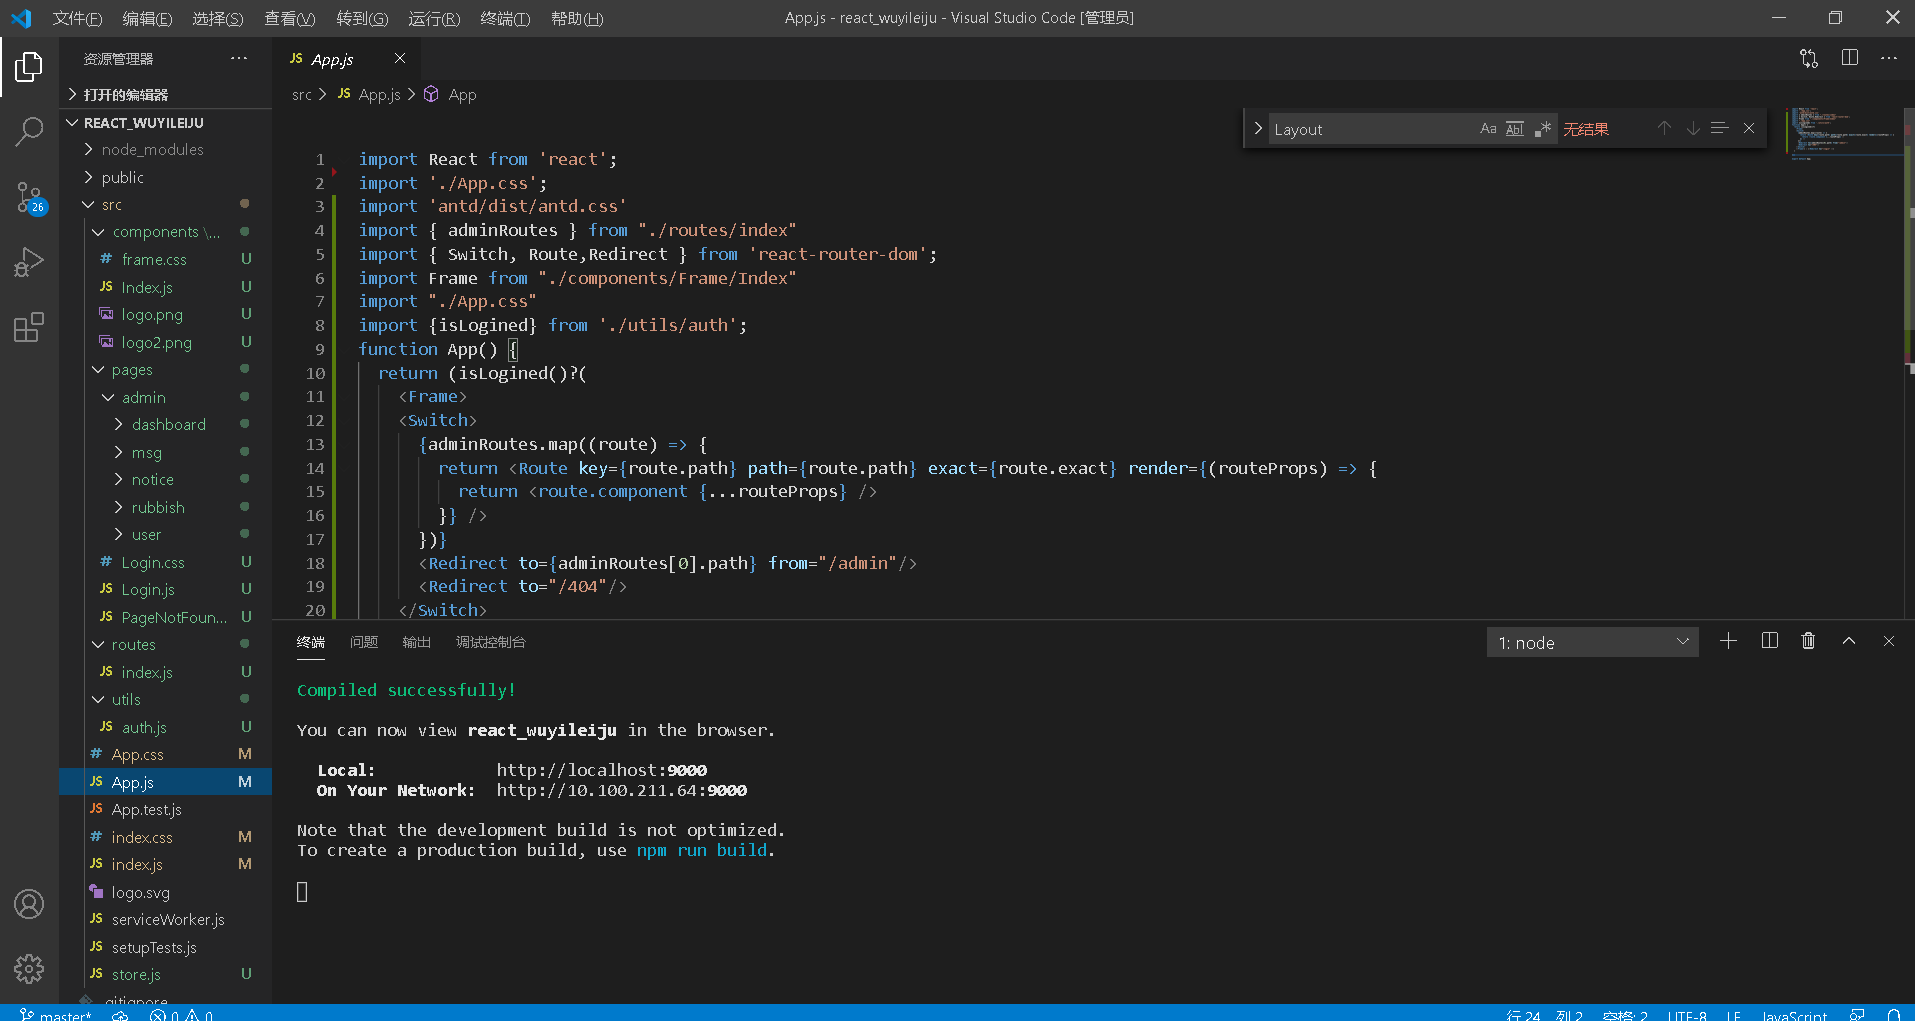Click master branch in status bar
Screen dimensions: 1915x1021
pyautogui.click(x=56, y=1014)
